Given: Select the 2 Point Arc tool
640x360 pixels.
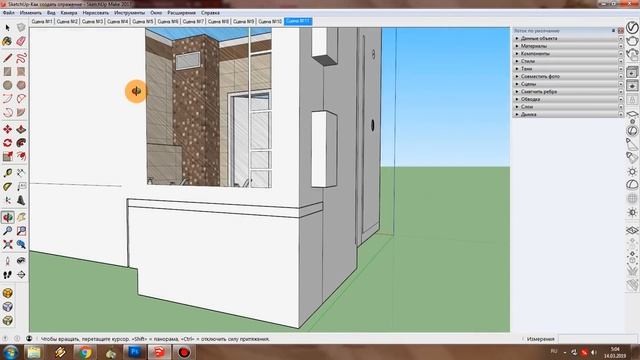Looking at the screenshot, I should click(21, 98).
